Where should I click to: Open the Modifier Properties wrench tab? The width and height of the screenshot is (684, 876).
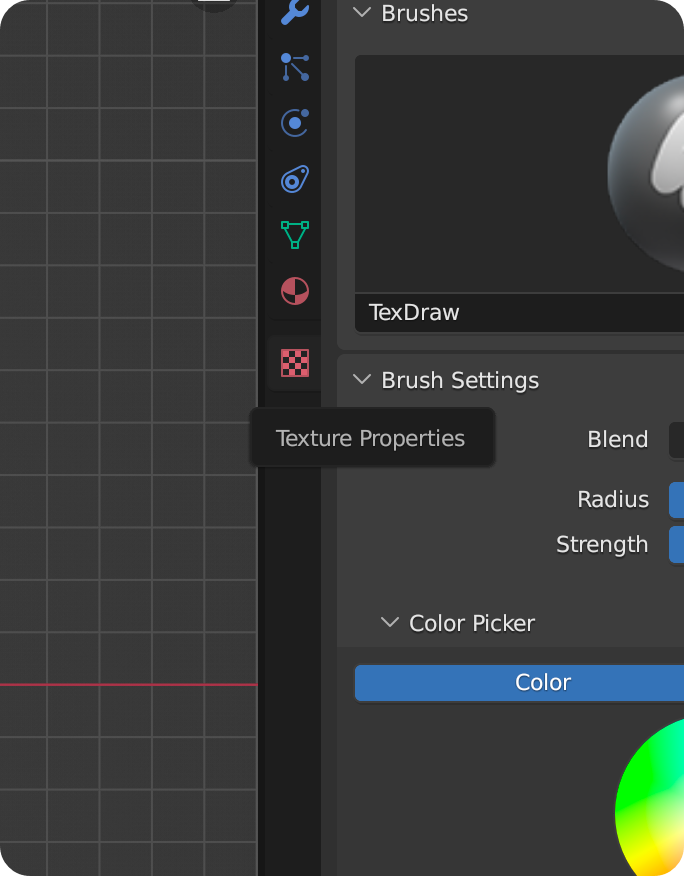pos(294,12)
